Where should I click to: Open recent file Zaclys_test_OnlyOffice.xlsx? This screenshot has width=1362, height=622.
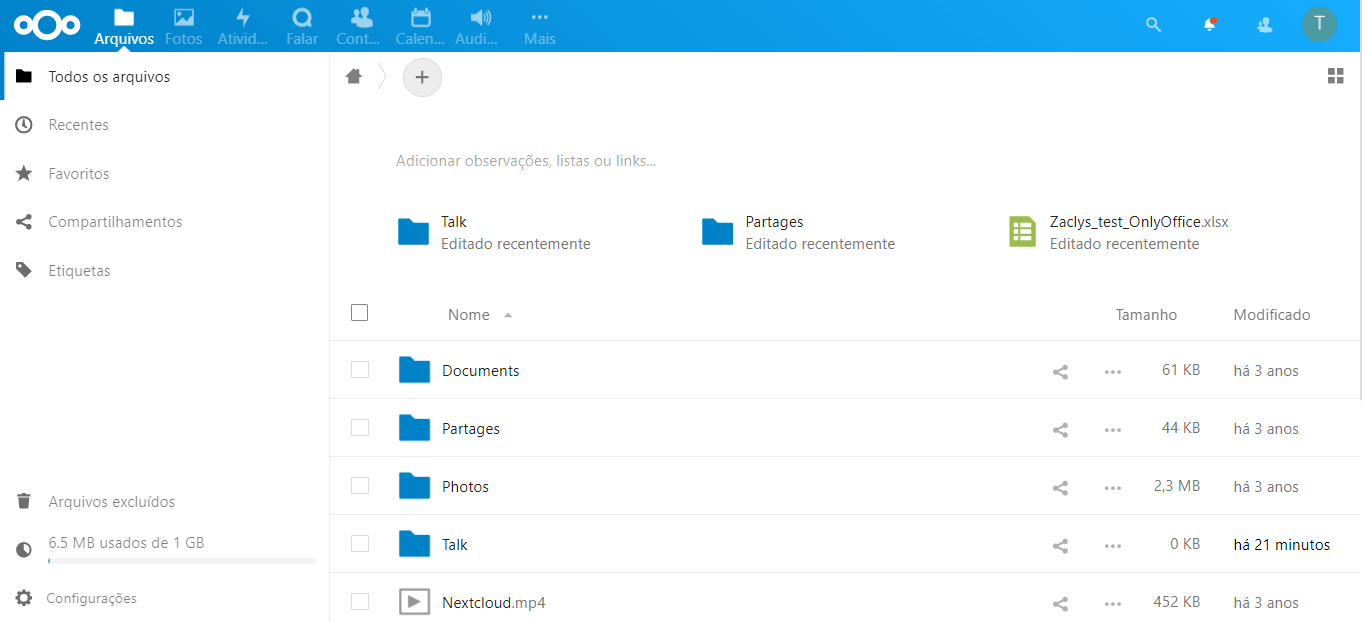tap(1118, 232)
